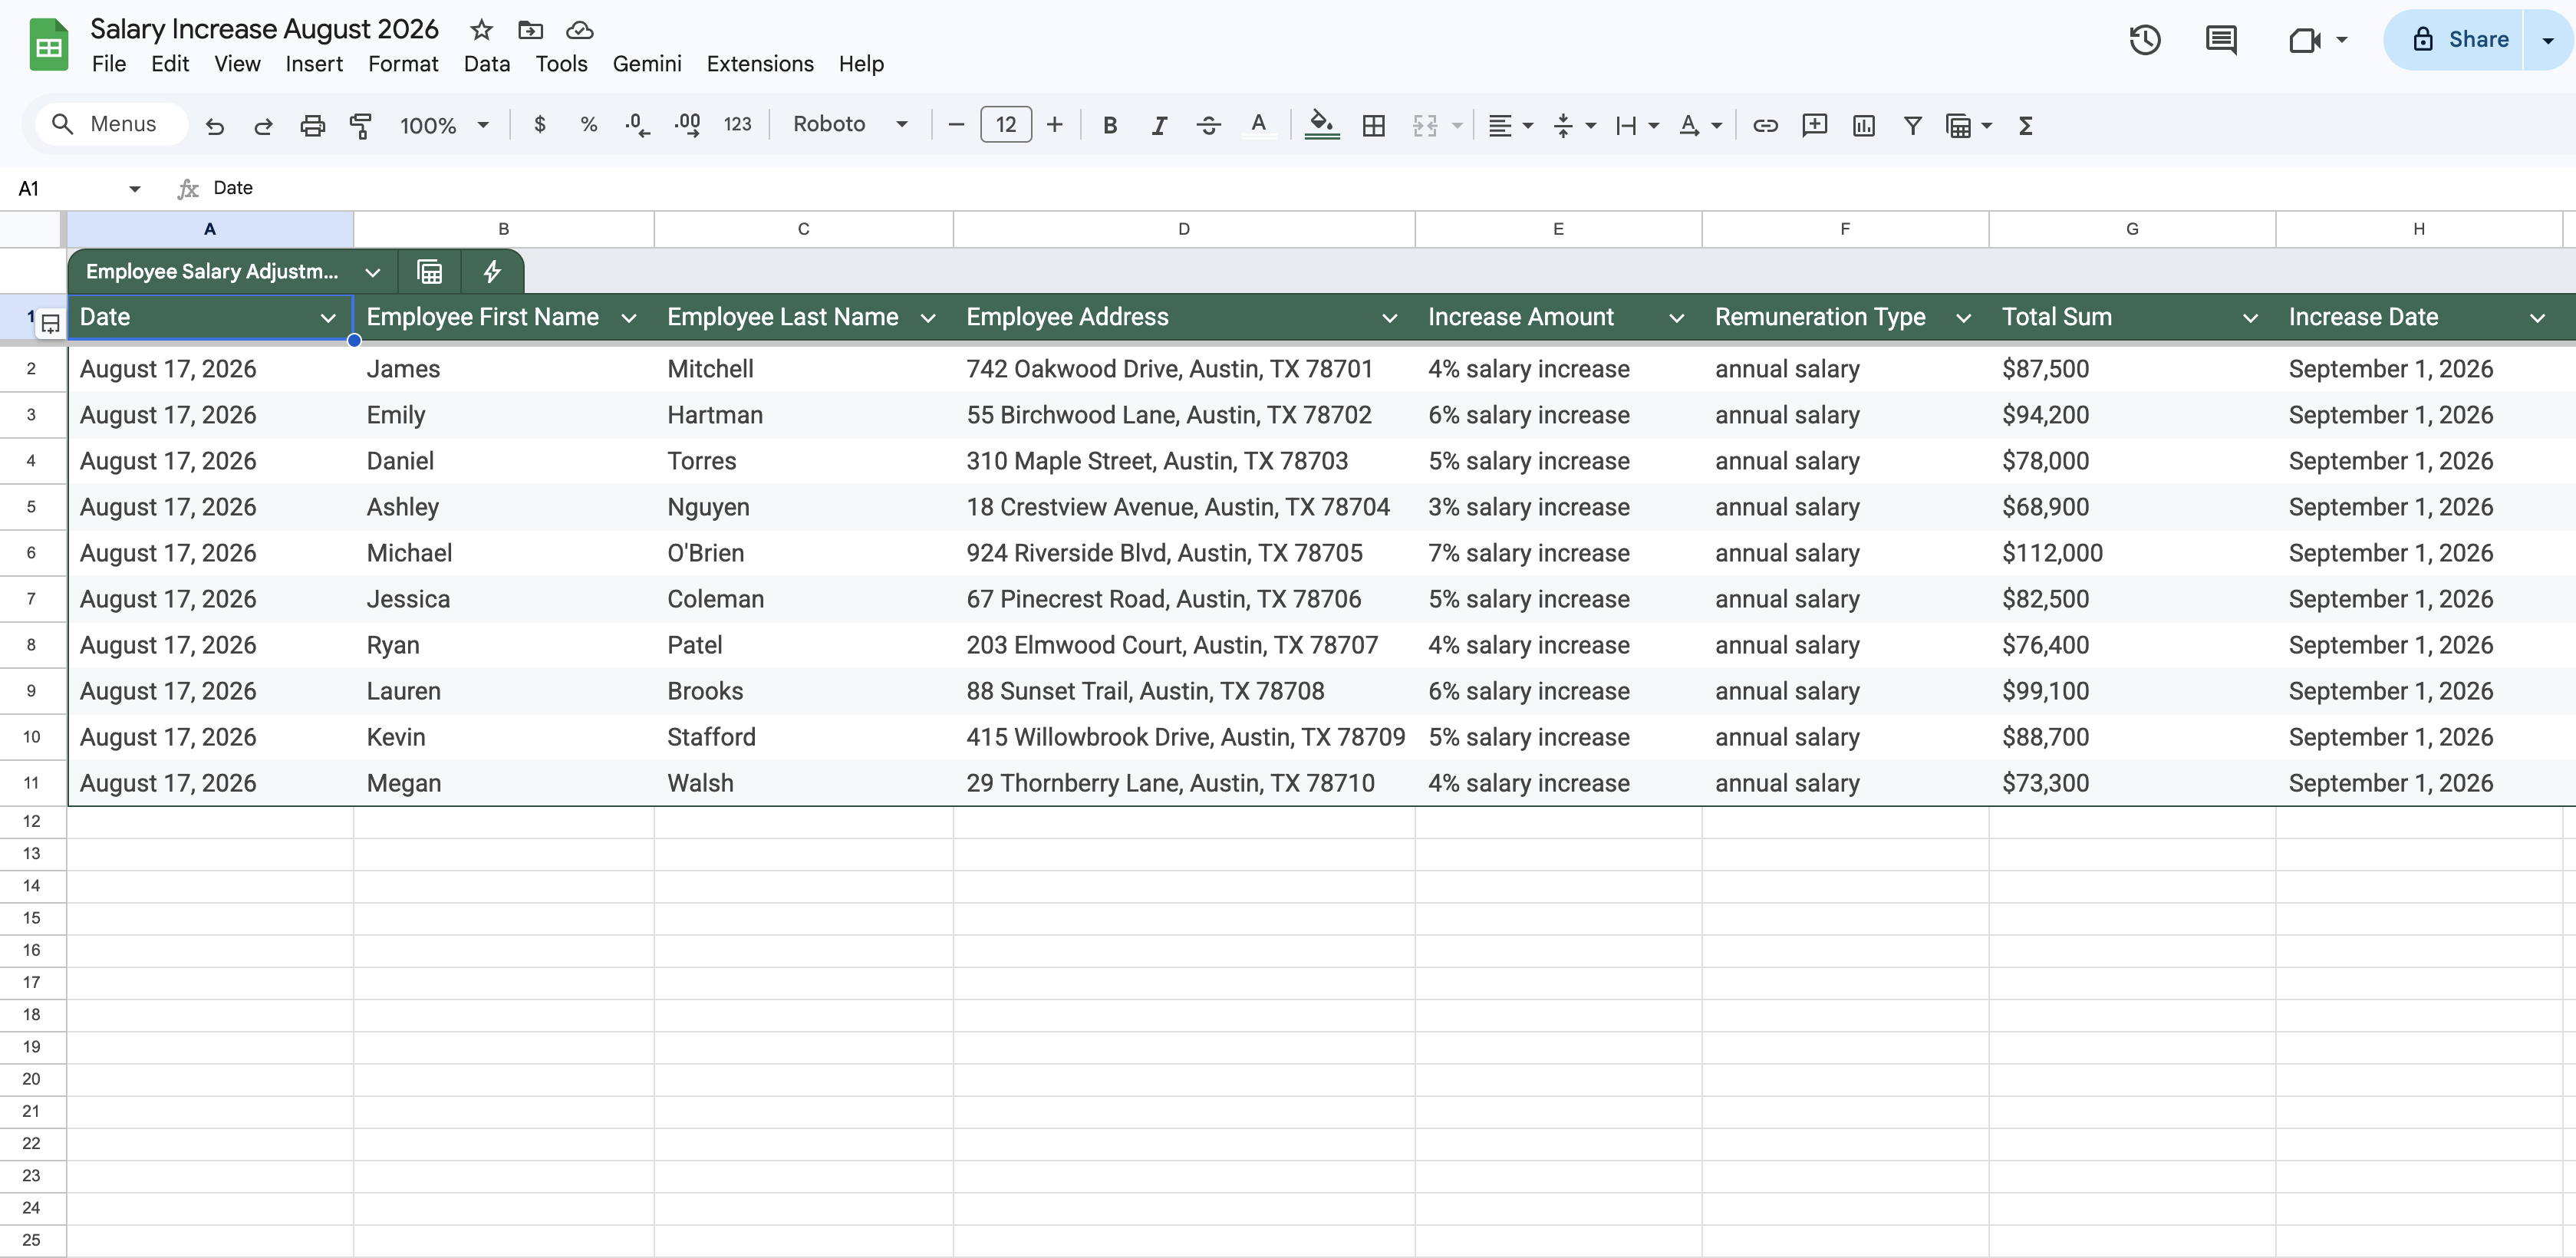Viewport: 2576px width, 1258px height.
Task: Toggle strikethrough formatting
Action: click(x=1209, y=125)
